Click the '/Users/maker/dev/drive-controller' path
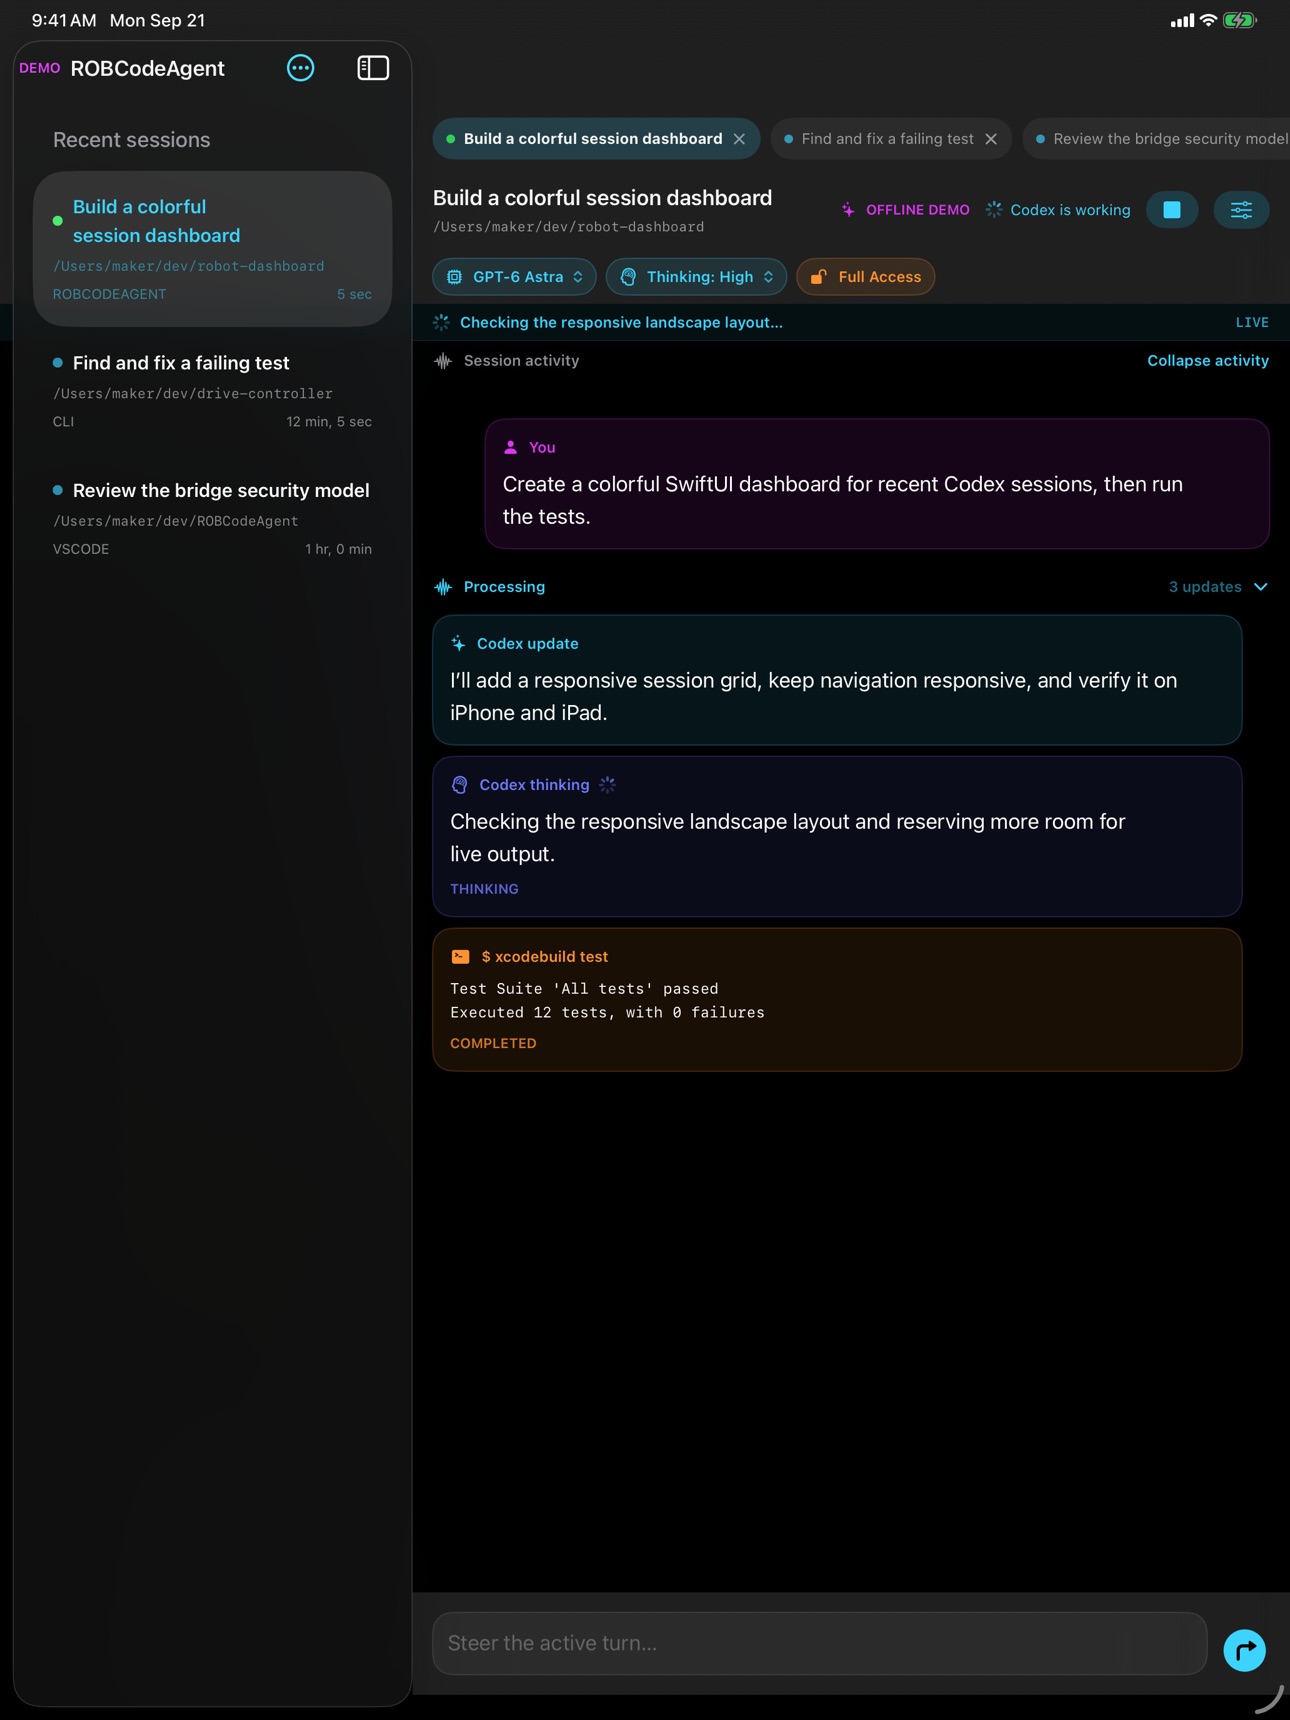The width and height of the screenshot is (1290, 1720). pos(193,394)
